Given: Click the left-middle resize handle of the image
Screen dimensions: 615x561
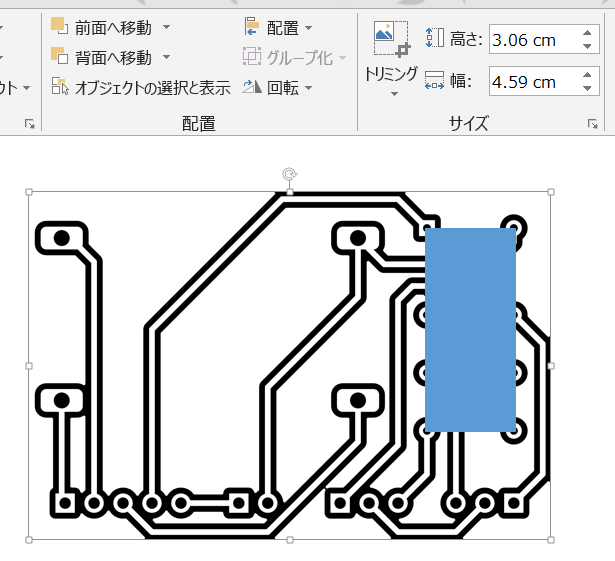Looking at the screenshot, I should pos(29,366).
